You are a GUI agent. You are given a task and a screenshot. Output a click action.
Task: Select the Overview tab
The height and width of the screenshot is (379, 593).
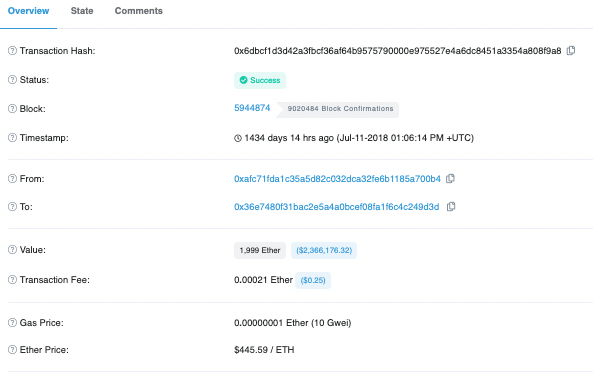tap(28, 11)
